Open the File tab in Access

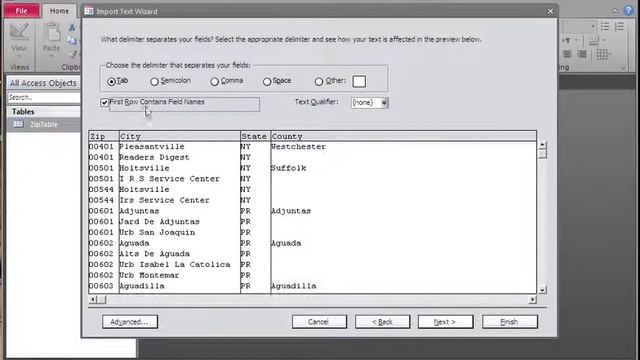point(22,11)
